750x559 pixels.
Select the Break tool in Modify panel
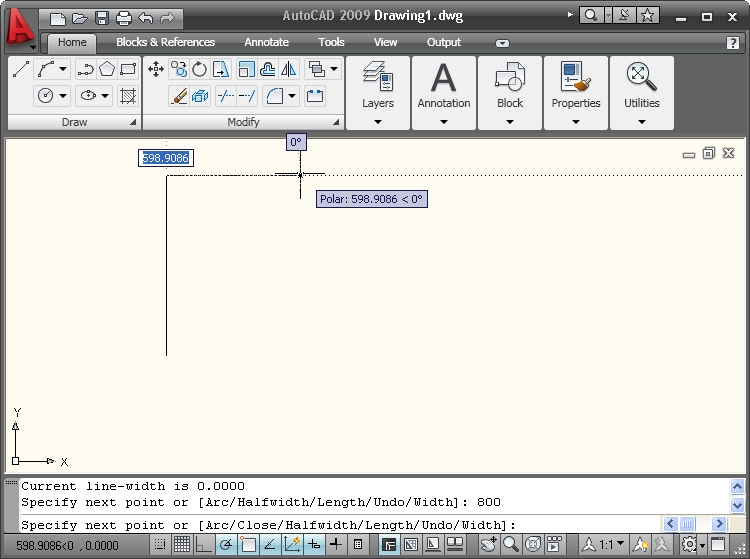click(315, 96)
